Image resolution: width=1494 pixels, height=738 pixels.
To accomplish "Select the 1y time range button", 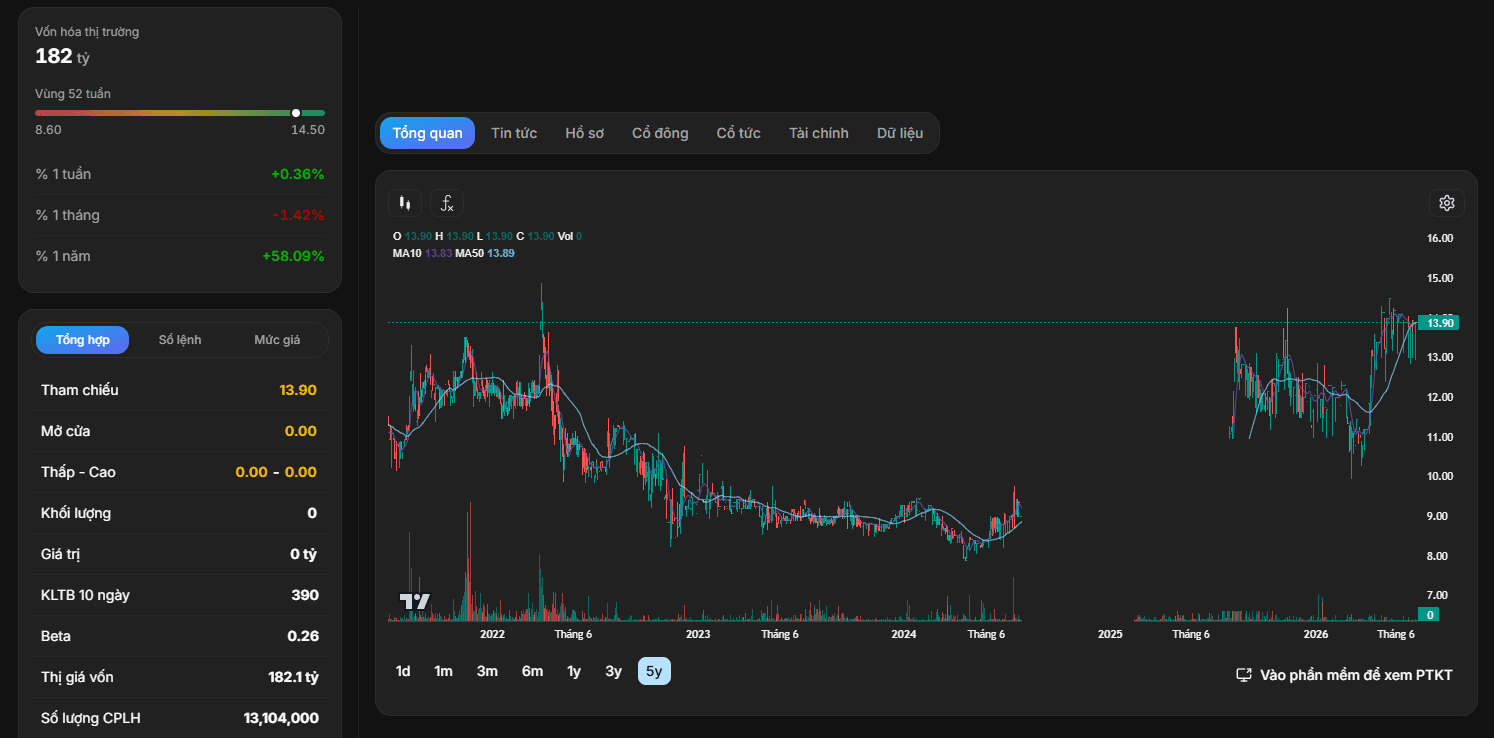I will point(574,671).
